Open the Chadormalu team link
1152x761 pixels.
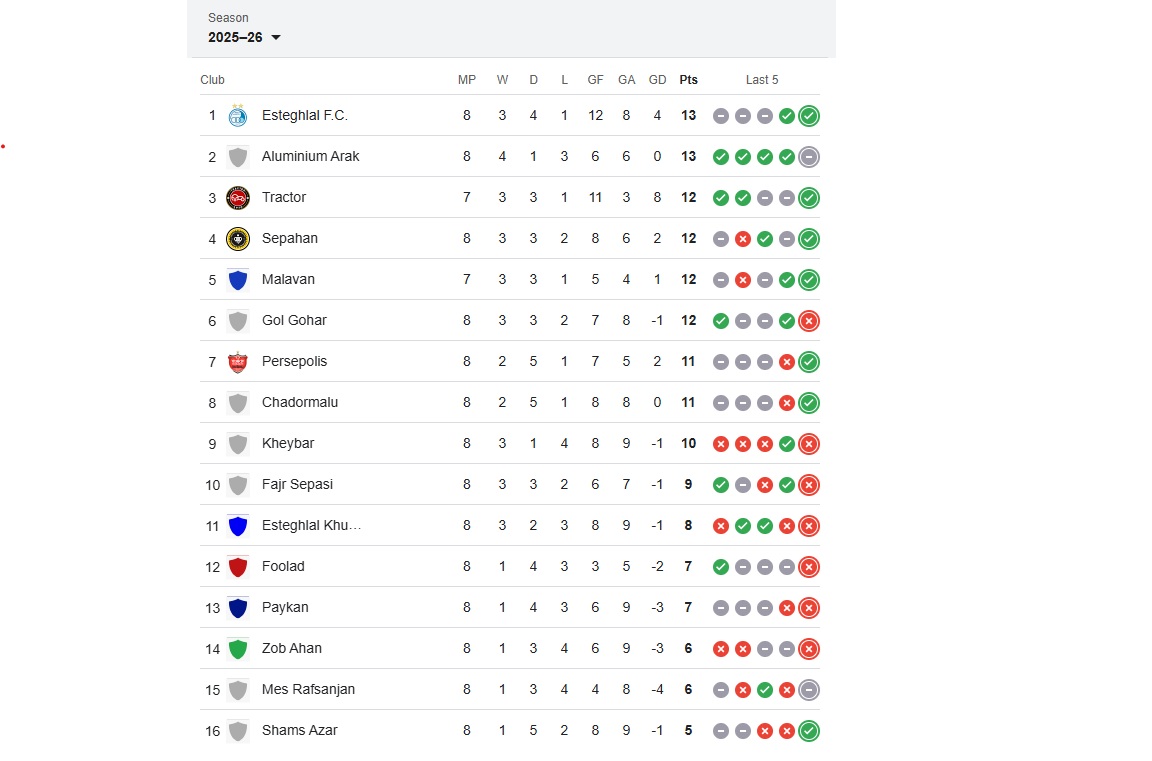click(x=300, y=403)
